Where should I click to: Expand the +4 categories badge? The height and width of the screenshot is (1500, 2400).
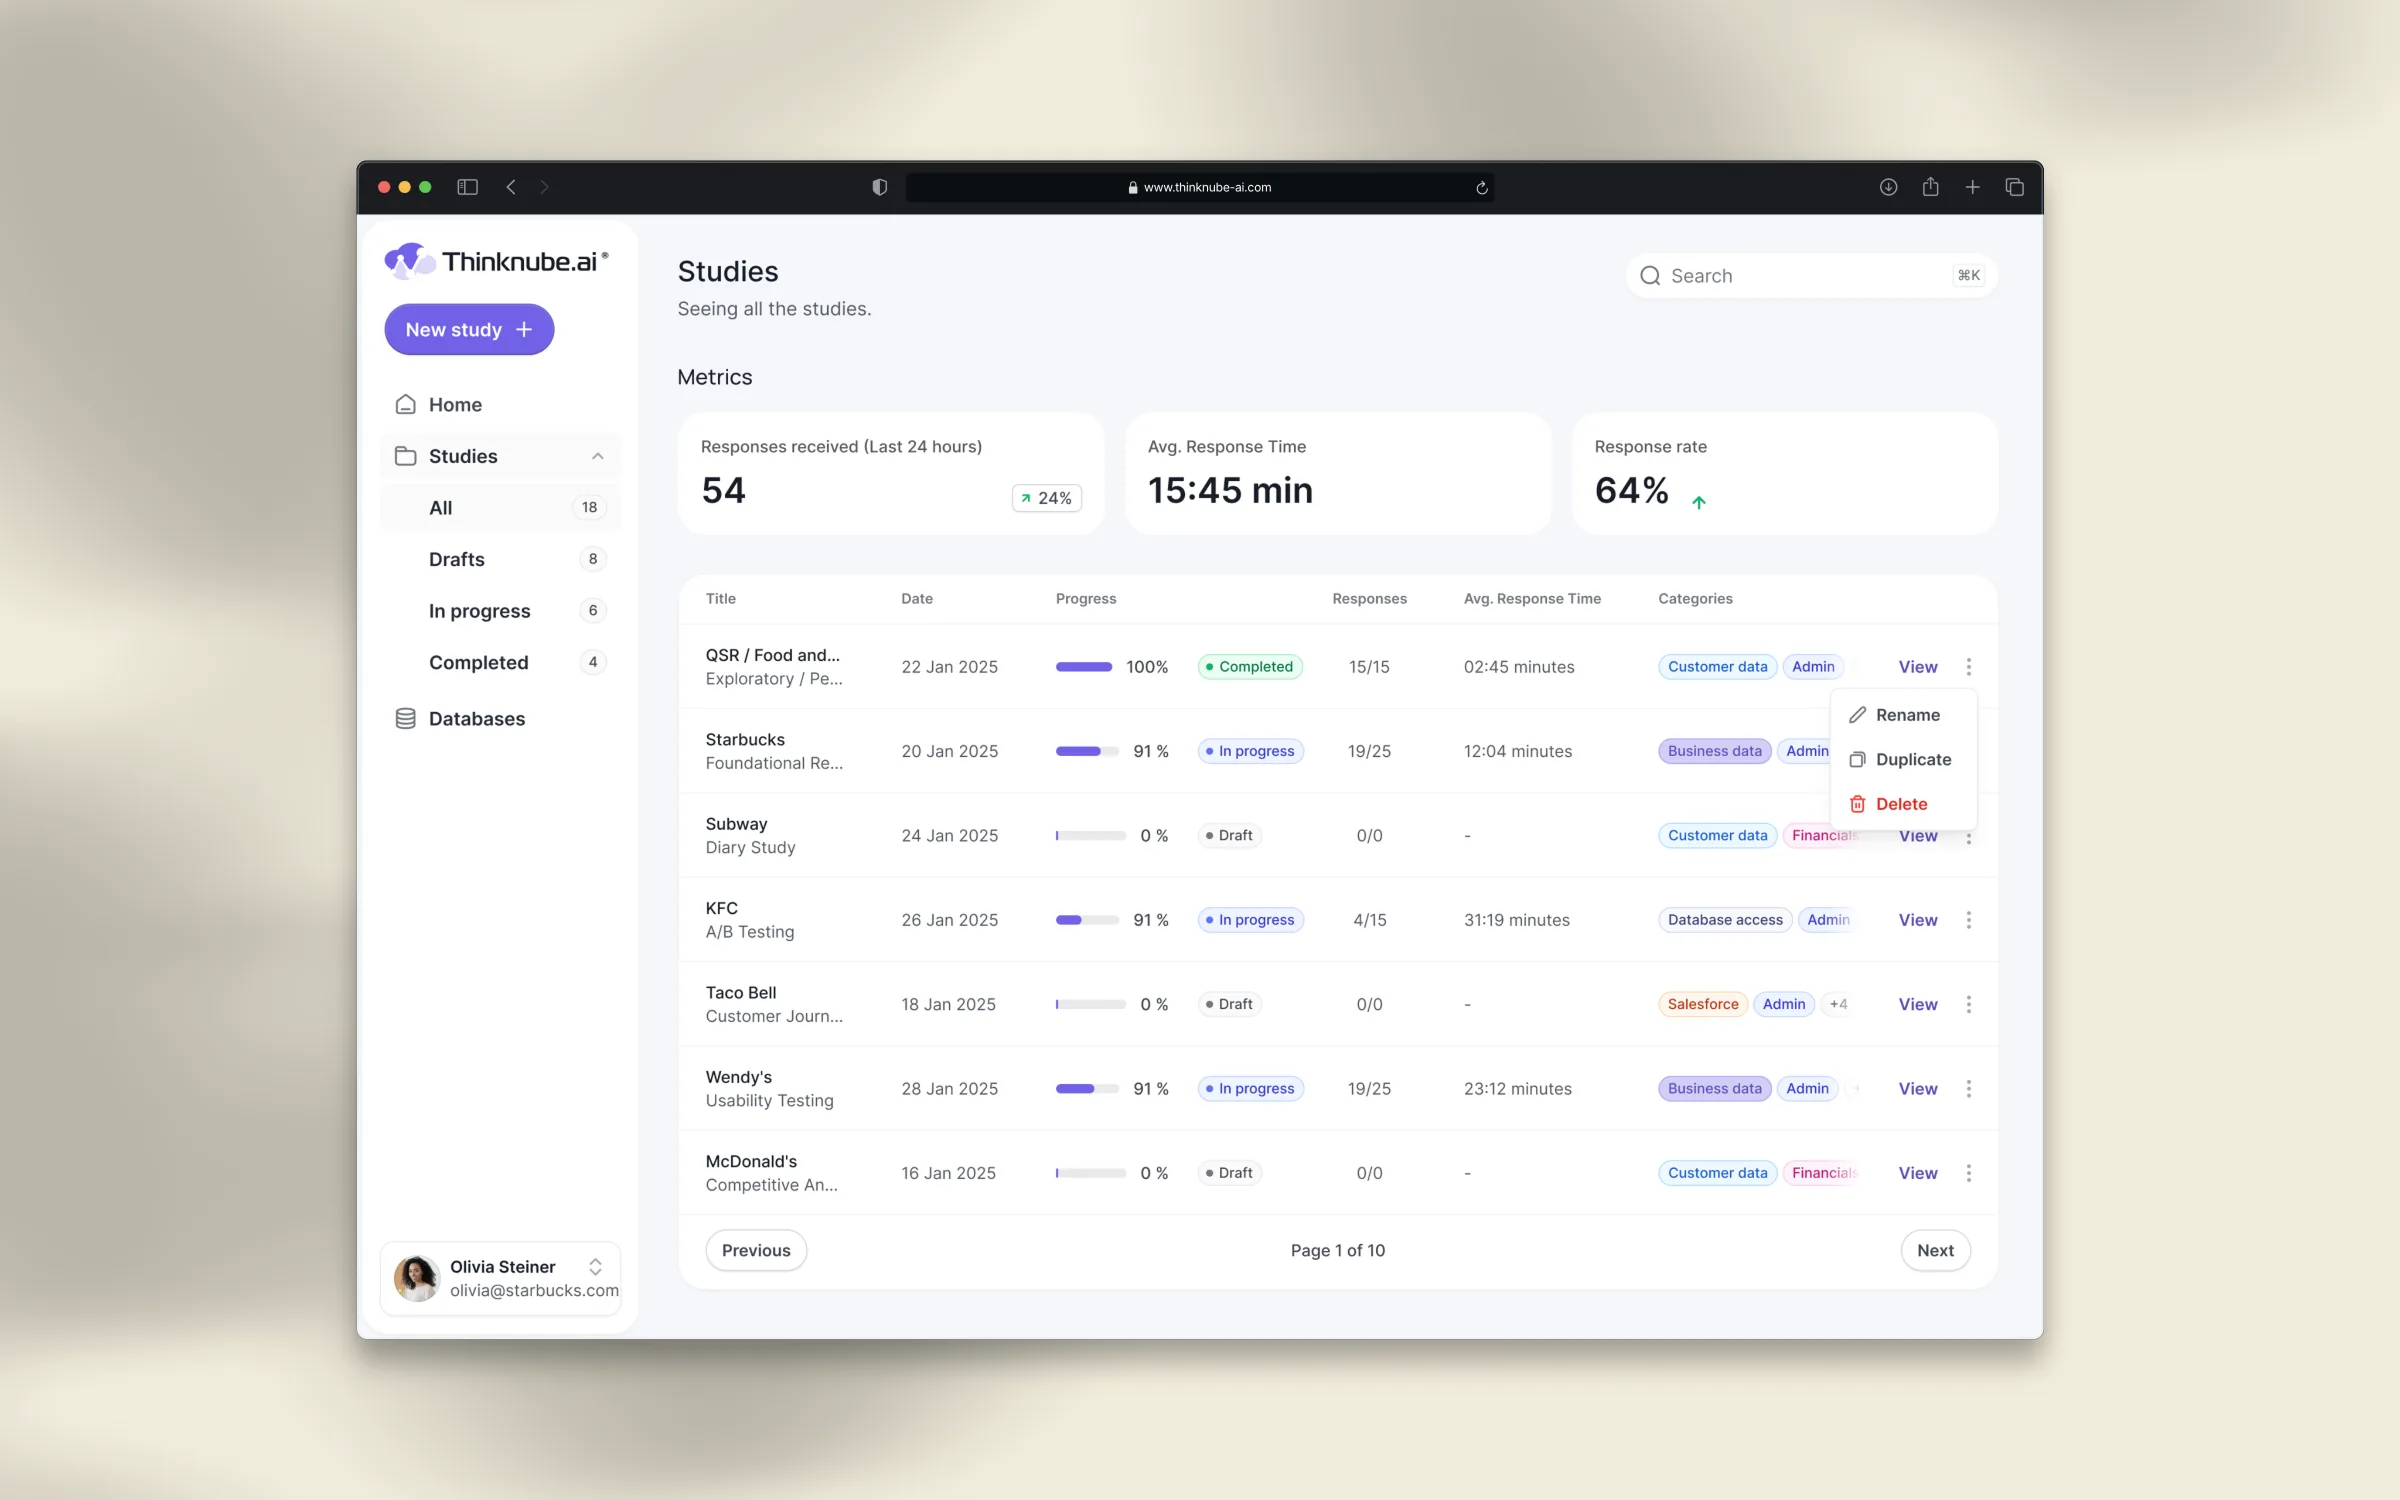click(x=1838, y=1004)
